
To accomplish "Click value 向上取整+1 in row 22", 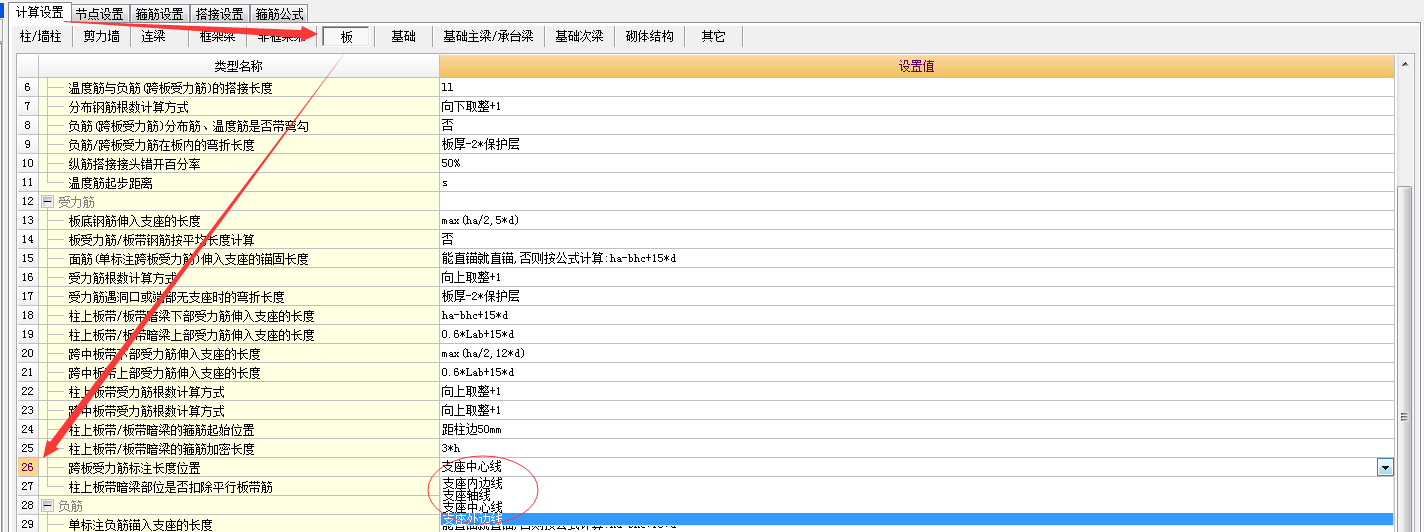I will click(x=471, y=392).
